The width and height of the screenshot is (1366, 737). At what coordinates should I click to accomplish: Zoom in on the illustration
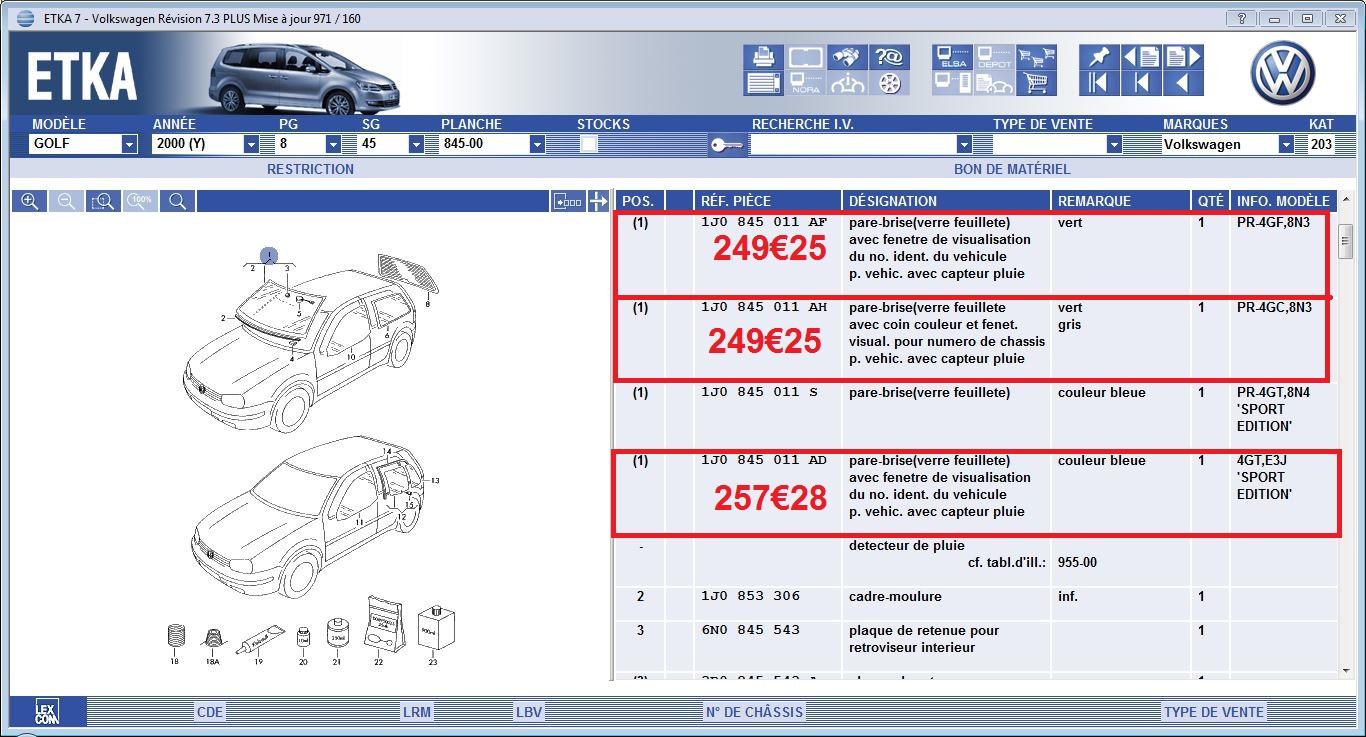click(30, 201)
